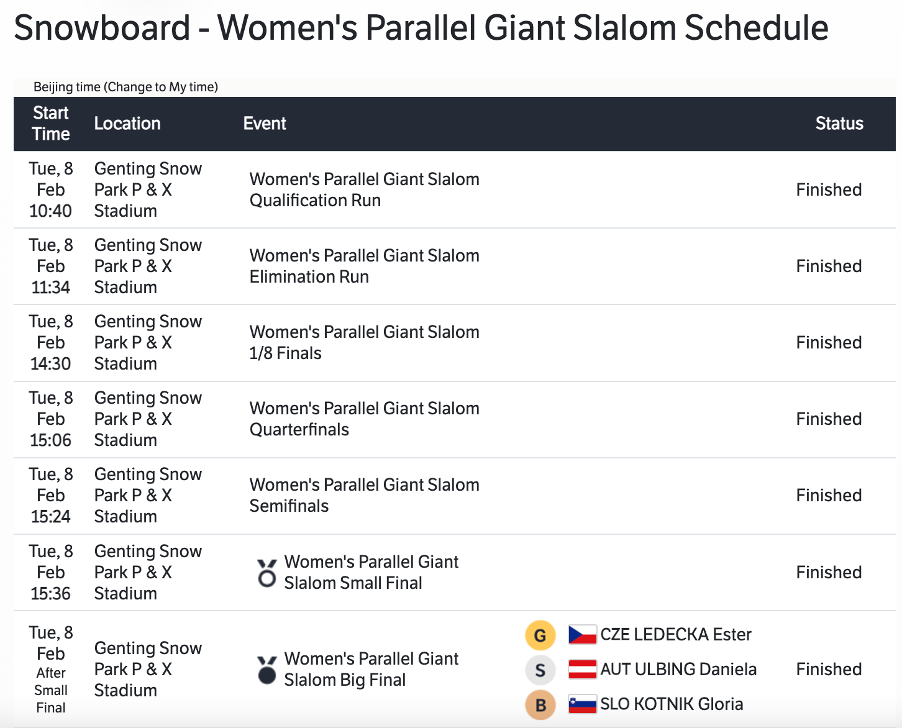Screen dimensions: 902x728
Task: Click the Austrian flag beside ULBING Daniela
Action: click(x=582, y=669)
